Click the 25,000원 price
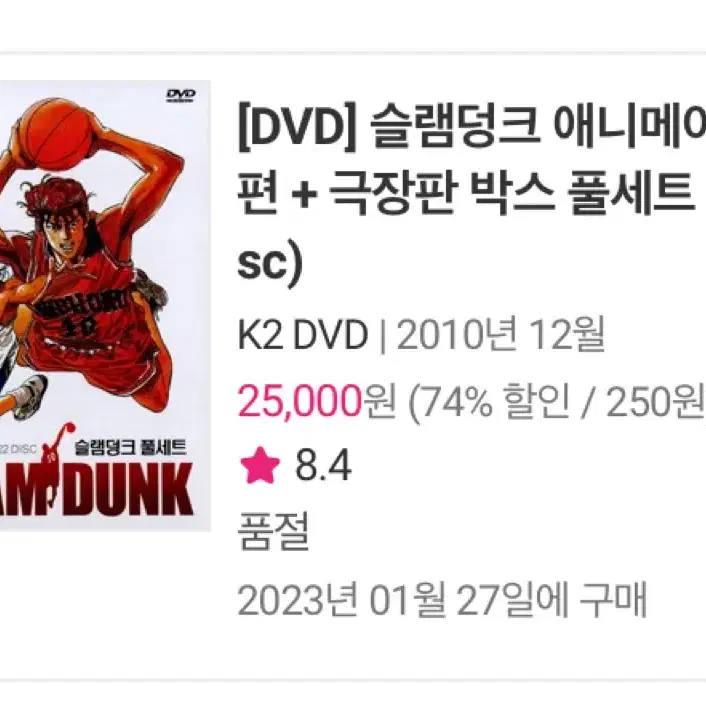This screenshot has height=706, width=706. [x=317, y=402]
